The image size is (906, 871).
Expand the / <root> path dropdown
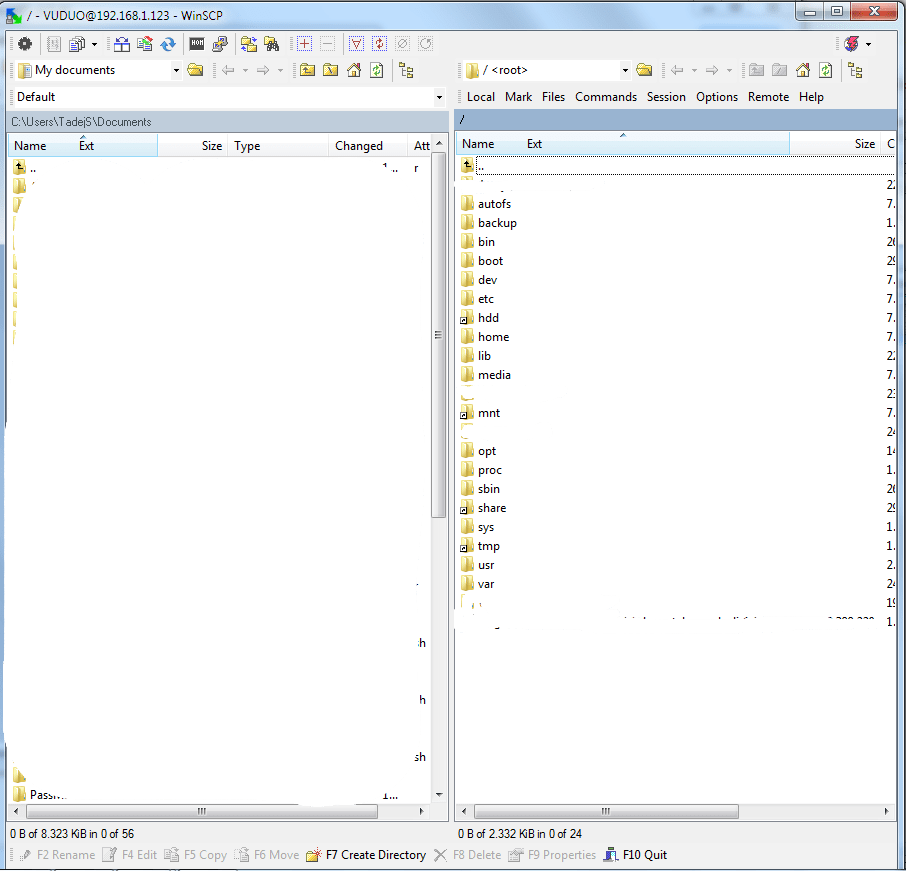click(x=625, y=70)
